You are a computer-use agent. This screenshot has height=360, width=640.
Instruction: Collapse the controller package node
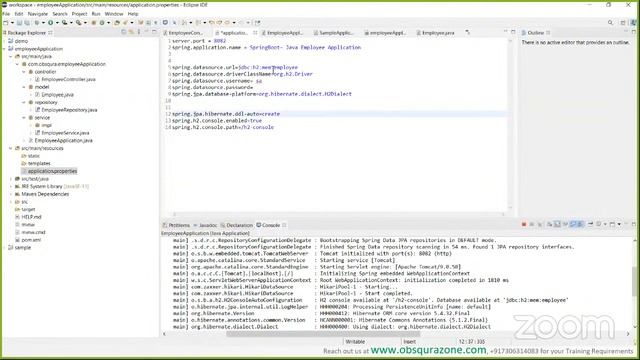coord(24,72)
